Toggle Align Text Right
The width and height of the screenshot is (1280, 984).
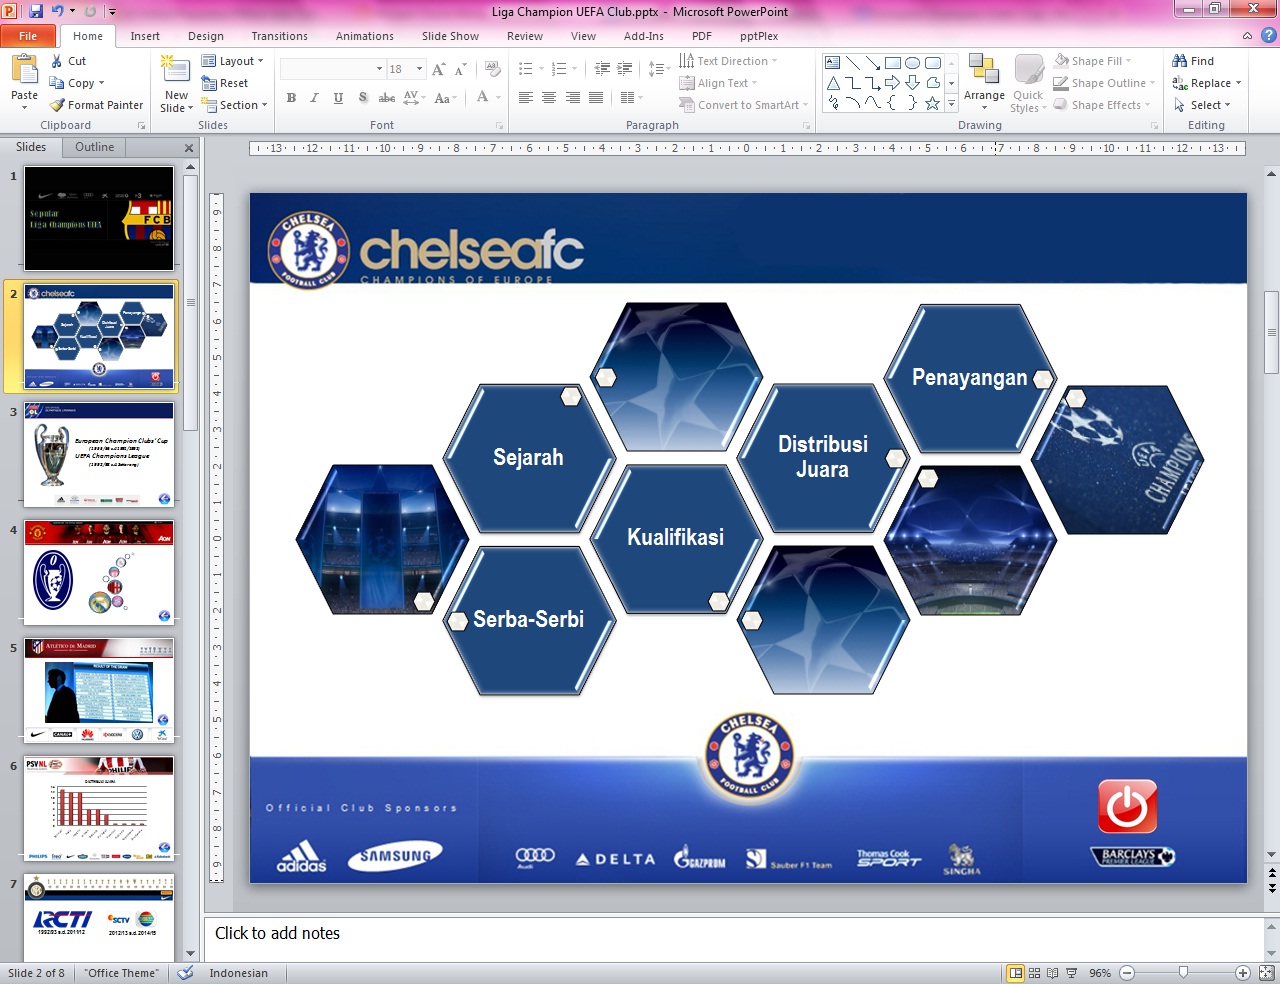pos(573,98)
